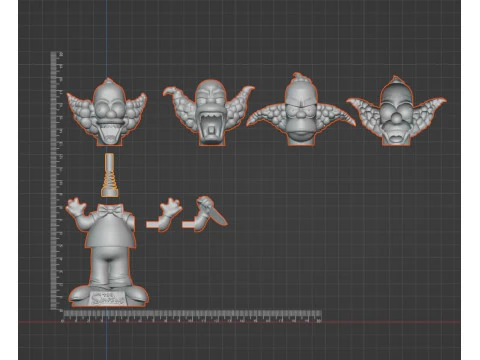Select the sad clown head with big round nose
This screenshot has width=480, height=360.
396,111
